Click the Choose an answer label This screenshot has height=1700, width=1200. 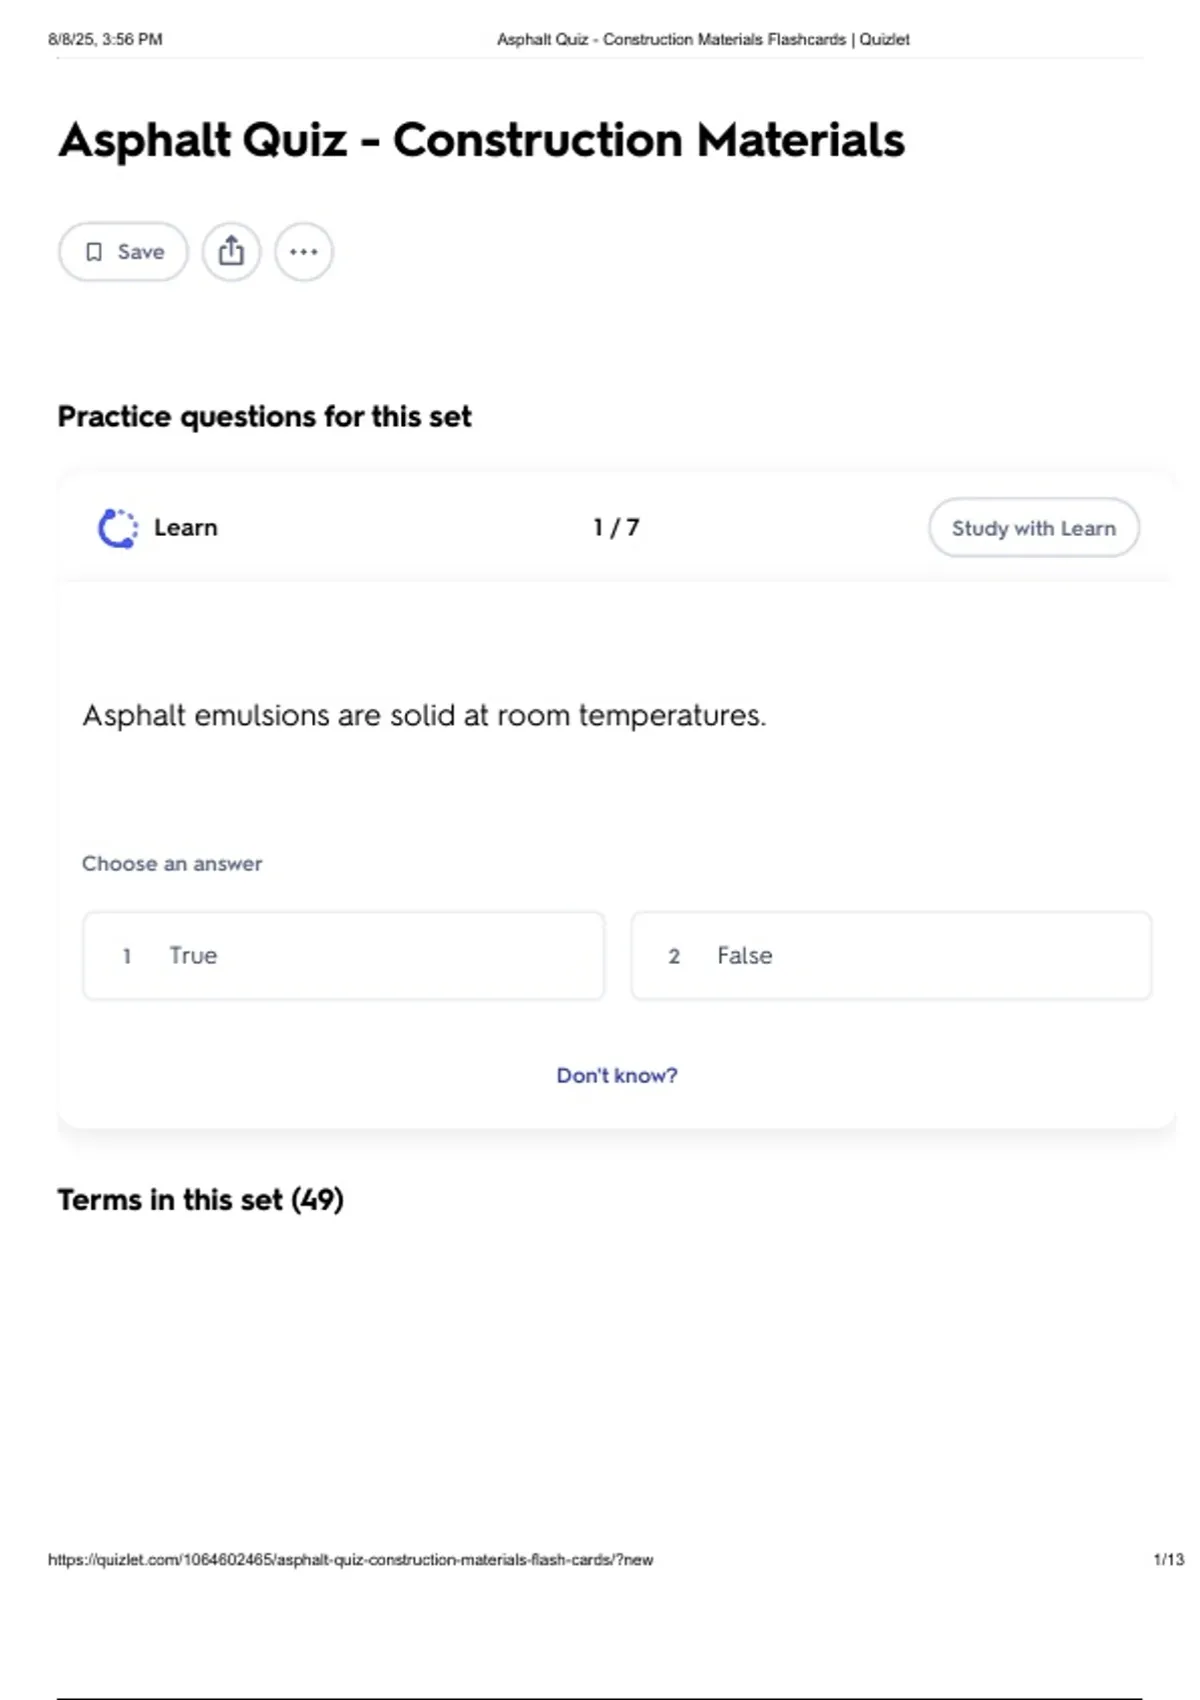point(172,864)
